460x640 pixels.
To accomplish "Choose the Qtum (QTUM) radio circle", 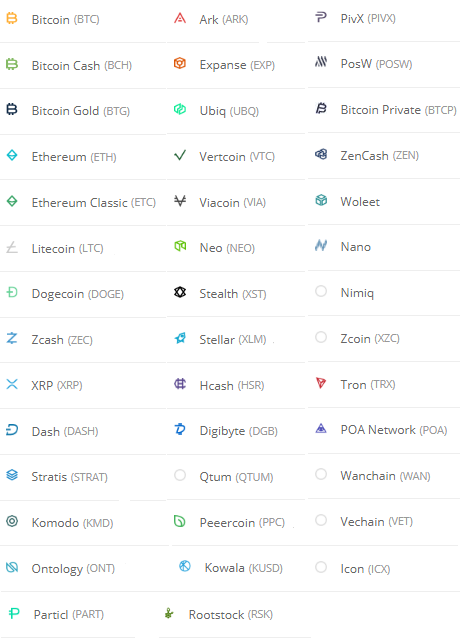I will (180, 475).
